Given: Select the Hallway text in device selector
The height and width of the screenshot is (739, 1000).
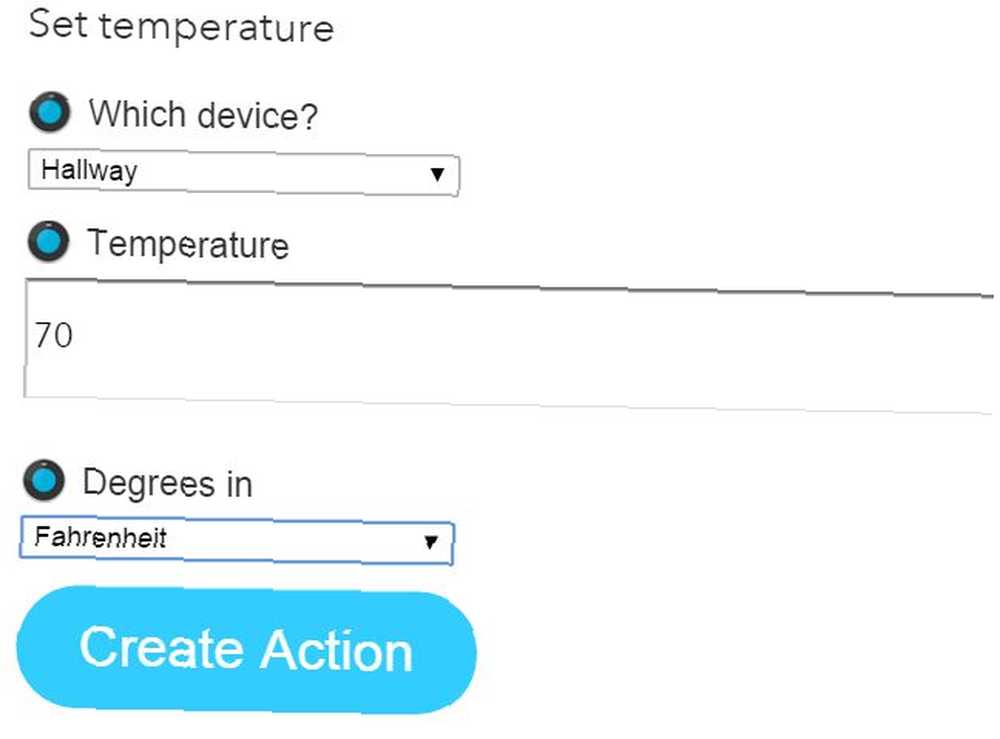Looking at the screenshot, I should click(89, 171).
